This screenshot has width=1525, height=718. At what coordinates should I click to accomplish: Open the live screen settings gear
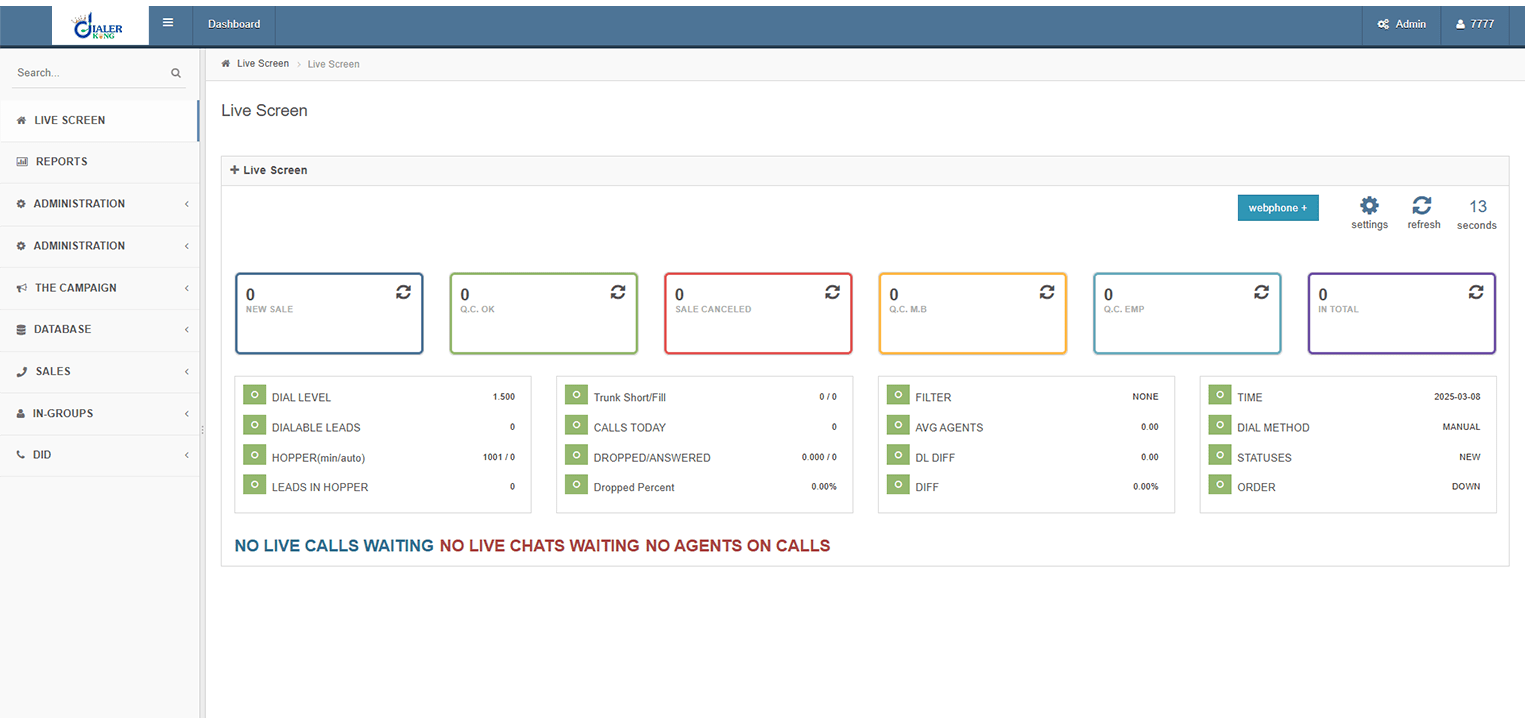(x=1369, y=207)
